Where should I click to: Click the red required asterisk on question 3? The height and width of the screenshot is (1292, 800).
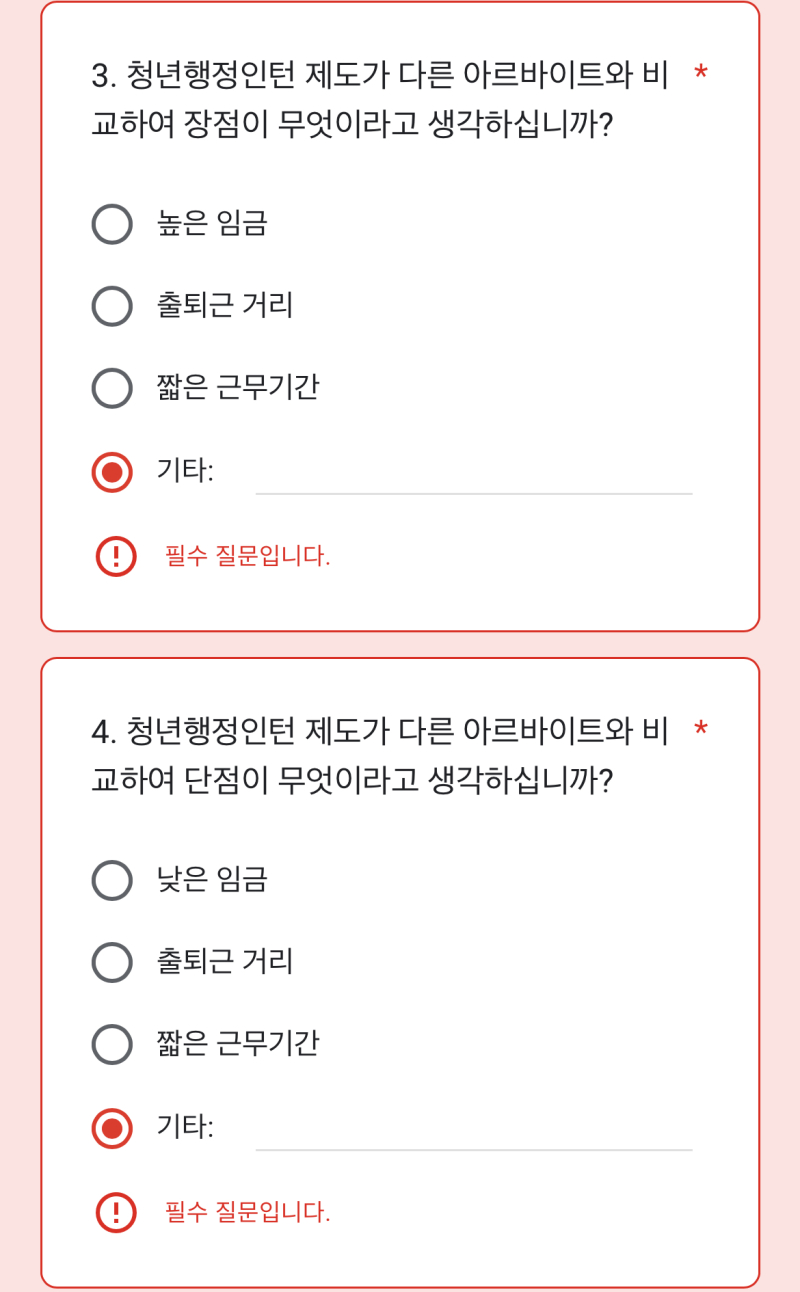[701, 73]
